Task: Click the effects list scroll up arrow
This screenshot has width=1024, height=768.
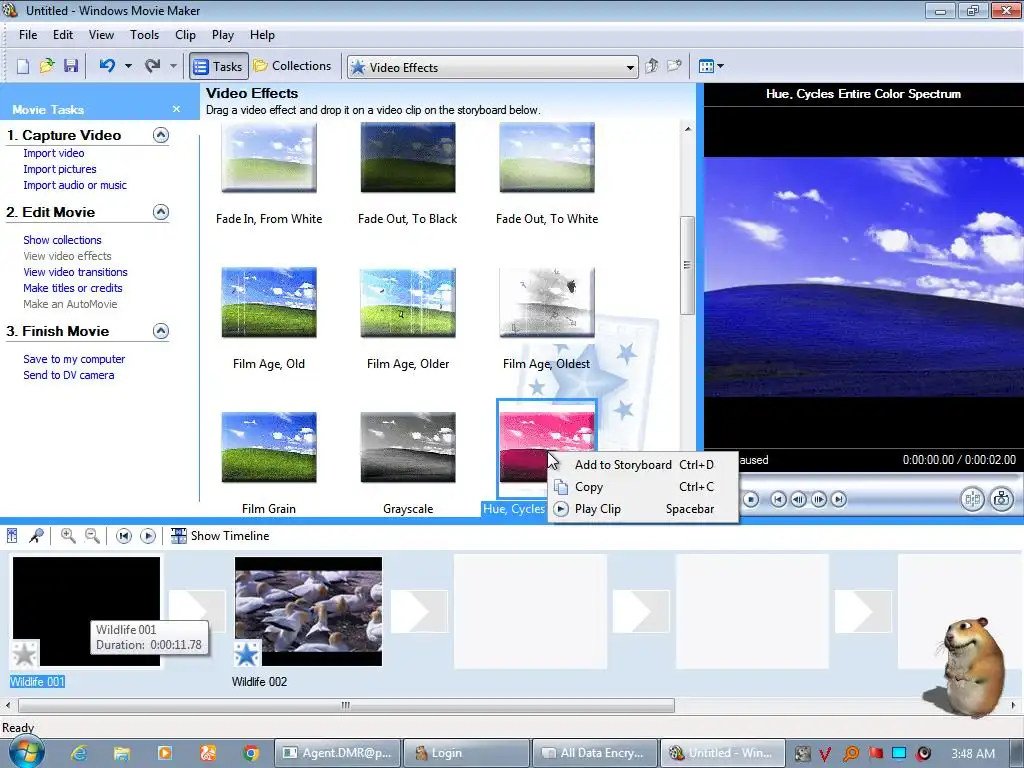Action: (x=688, y=129)
